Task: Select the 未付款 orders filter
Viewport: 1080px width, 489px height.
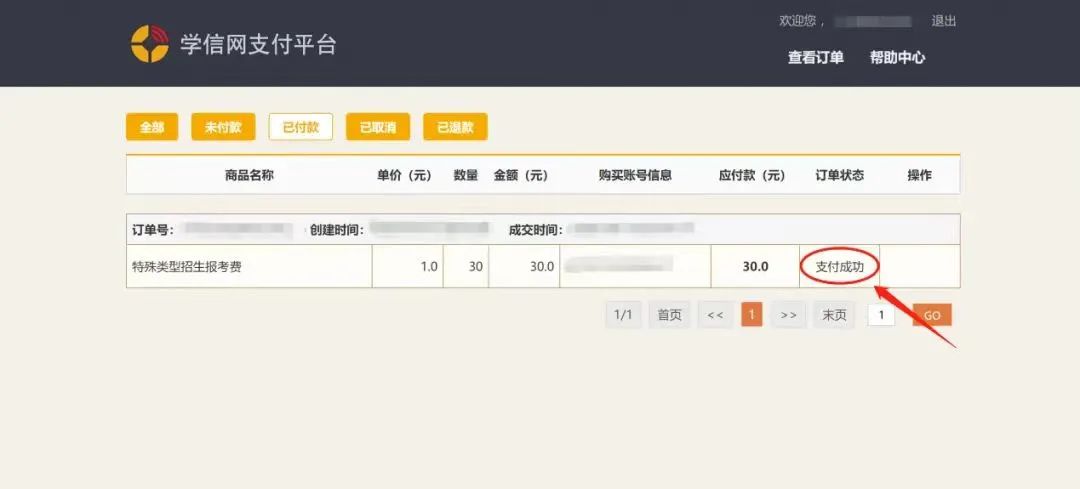Action: [223, 127]
